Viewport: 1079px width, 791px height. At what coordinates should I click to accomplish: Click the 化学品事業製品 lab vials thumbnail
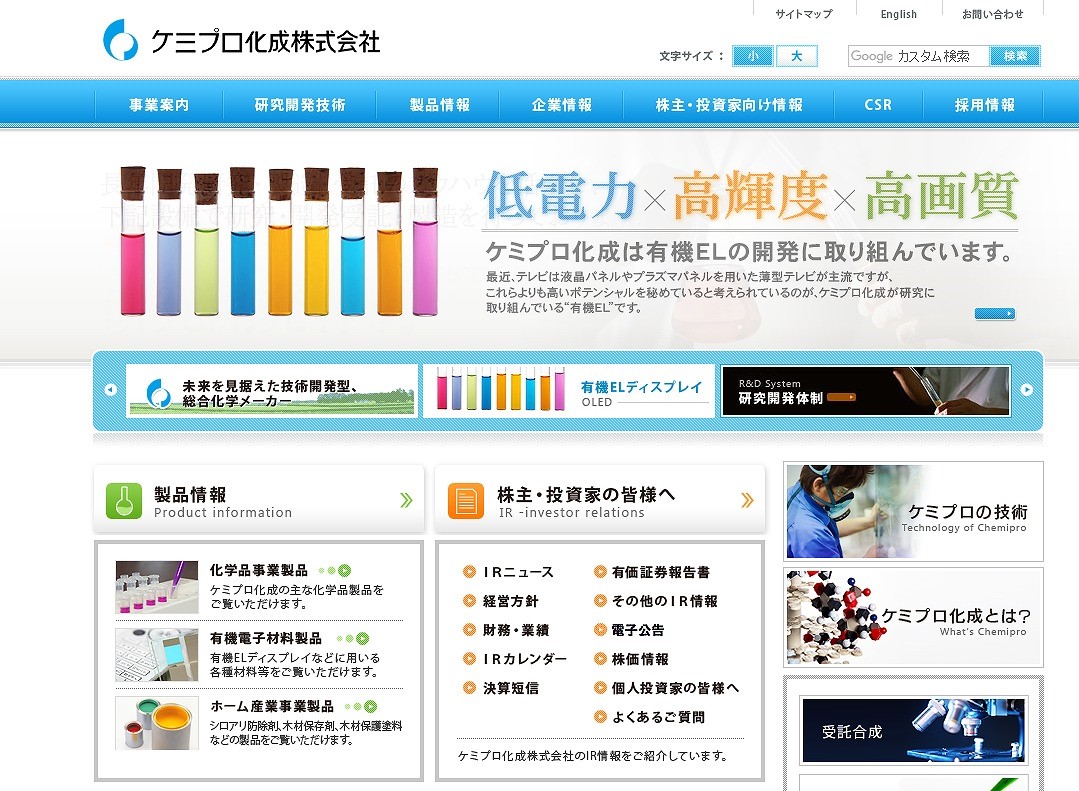tap(157, 587)
